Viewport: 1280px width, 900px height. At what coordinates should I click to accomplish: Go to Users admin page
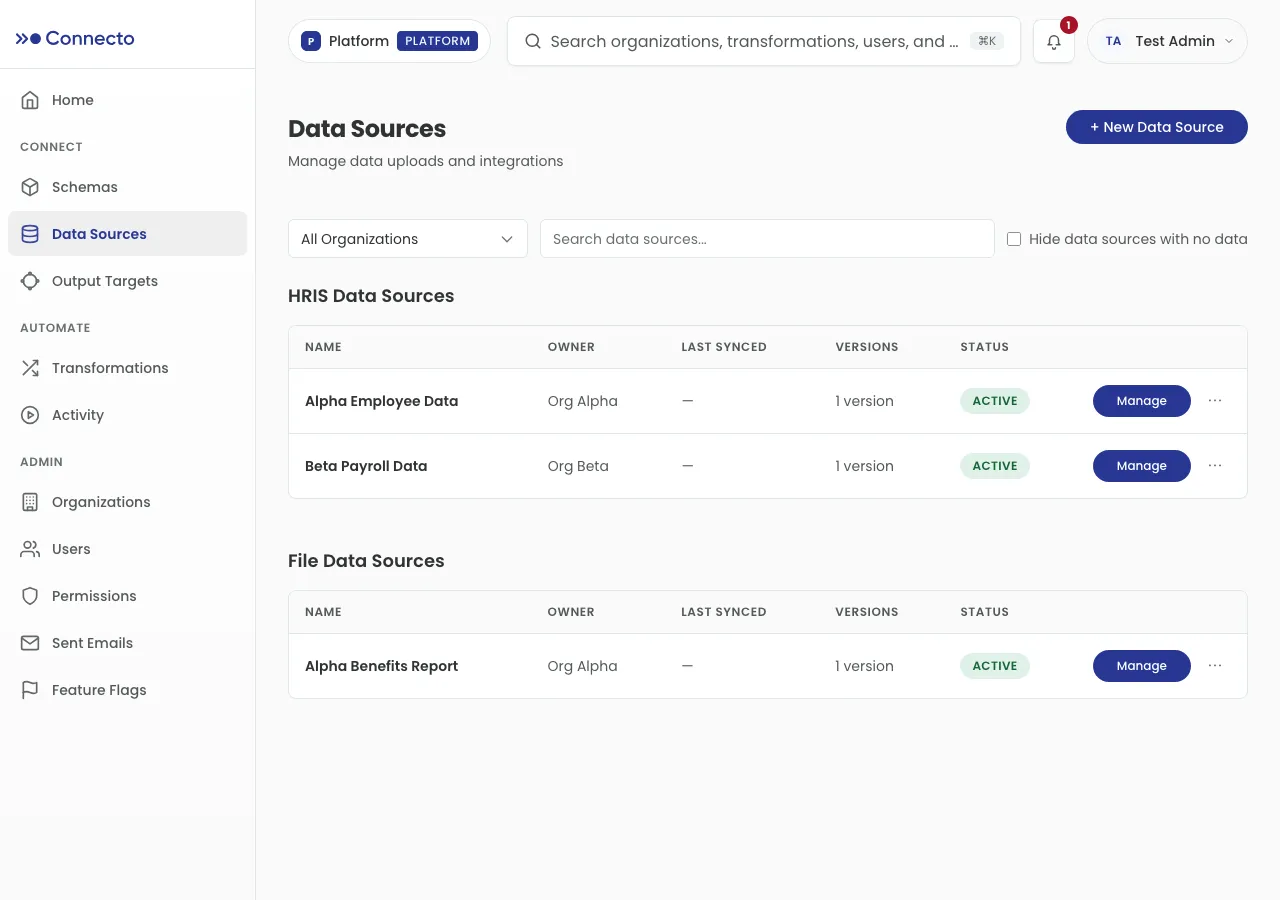coord(127,549)
